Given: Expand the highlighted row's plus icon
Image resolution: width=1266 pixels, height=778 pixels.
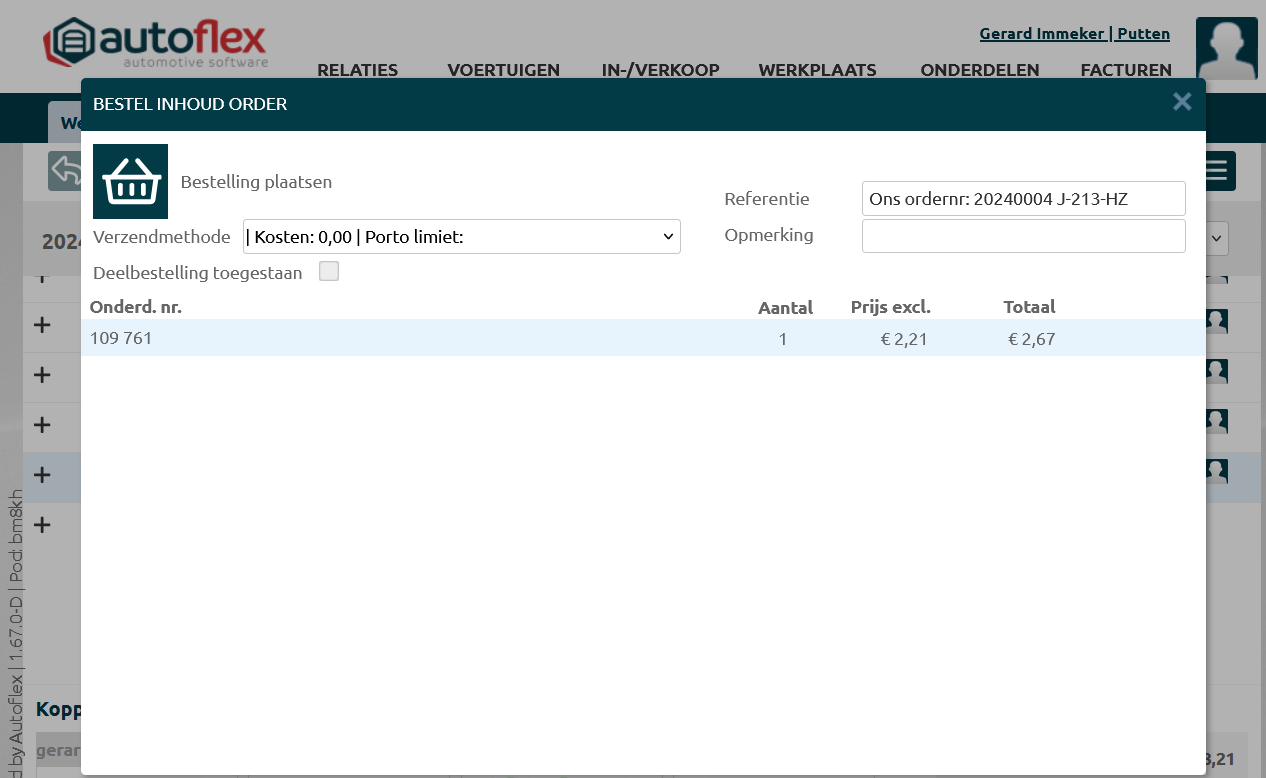Looking at the screenshot, I should pos(42,475).
